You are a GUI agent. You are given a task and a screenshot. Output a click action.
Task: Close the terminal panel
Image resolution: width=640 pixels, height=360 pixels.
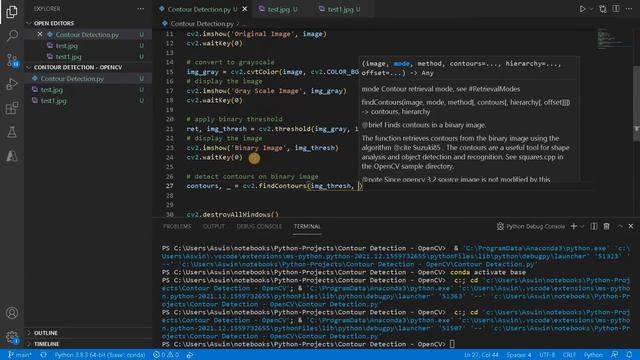click(631, 226)
